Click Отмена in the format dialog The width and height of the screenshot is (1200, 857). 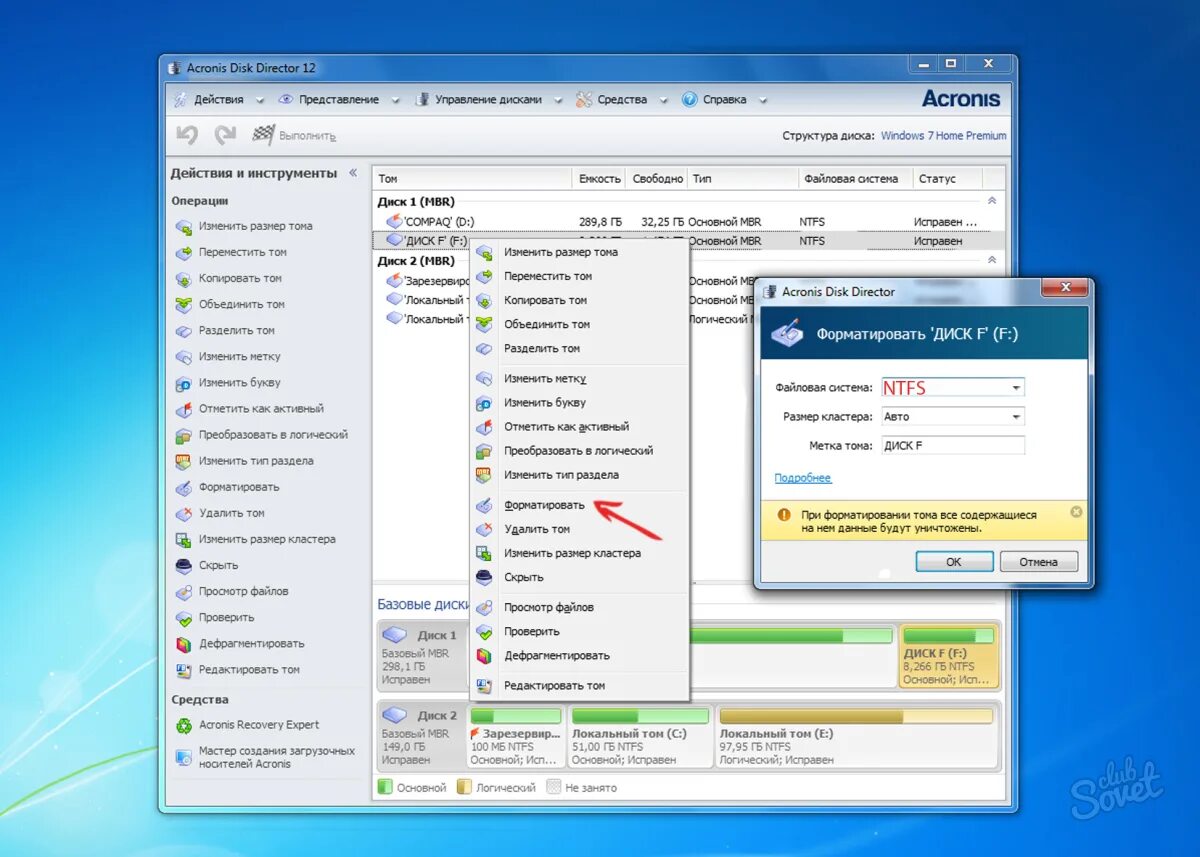coord(1039,562)
